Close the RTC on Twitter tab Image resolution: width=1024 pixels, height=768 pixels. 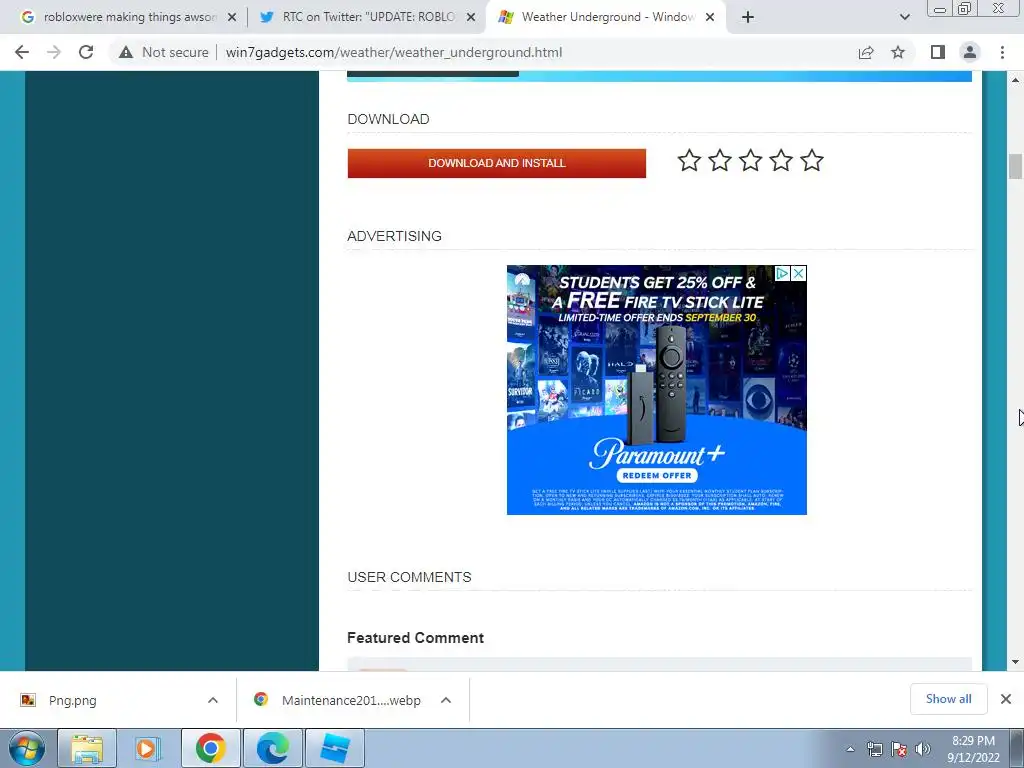point(471,18)
